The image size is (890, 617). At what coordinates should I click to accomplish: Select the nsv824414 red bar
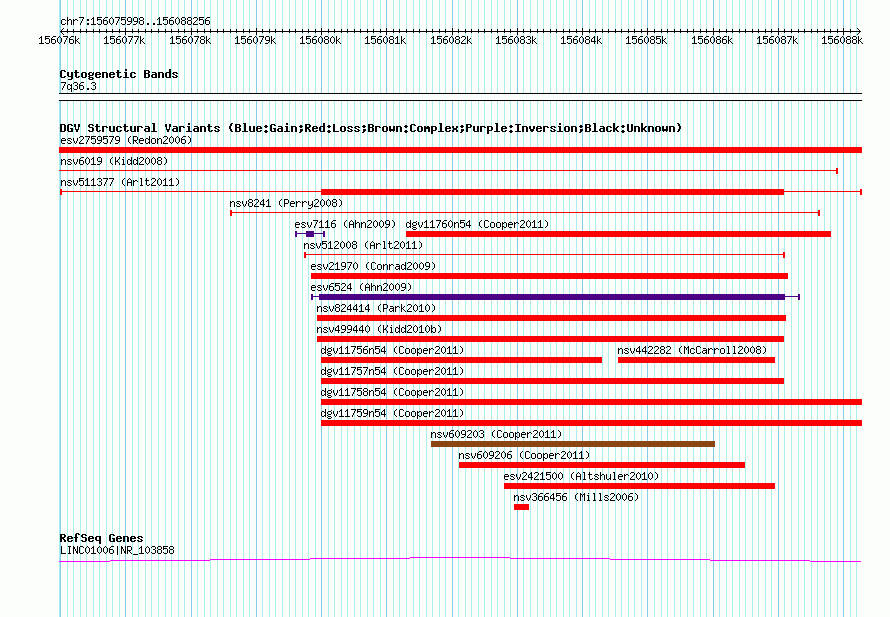(551, 318)
